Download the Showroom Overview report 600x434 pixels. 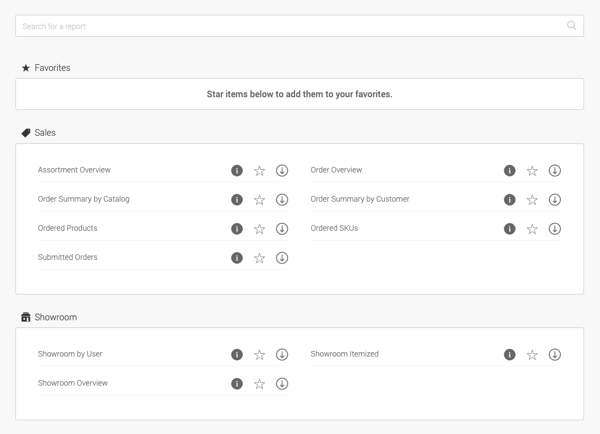click(282, 383)
